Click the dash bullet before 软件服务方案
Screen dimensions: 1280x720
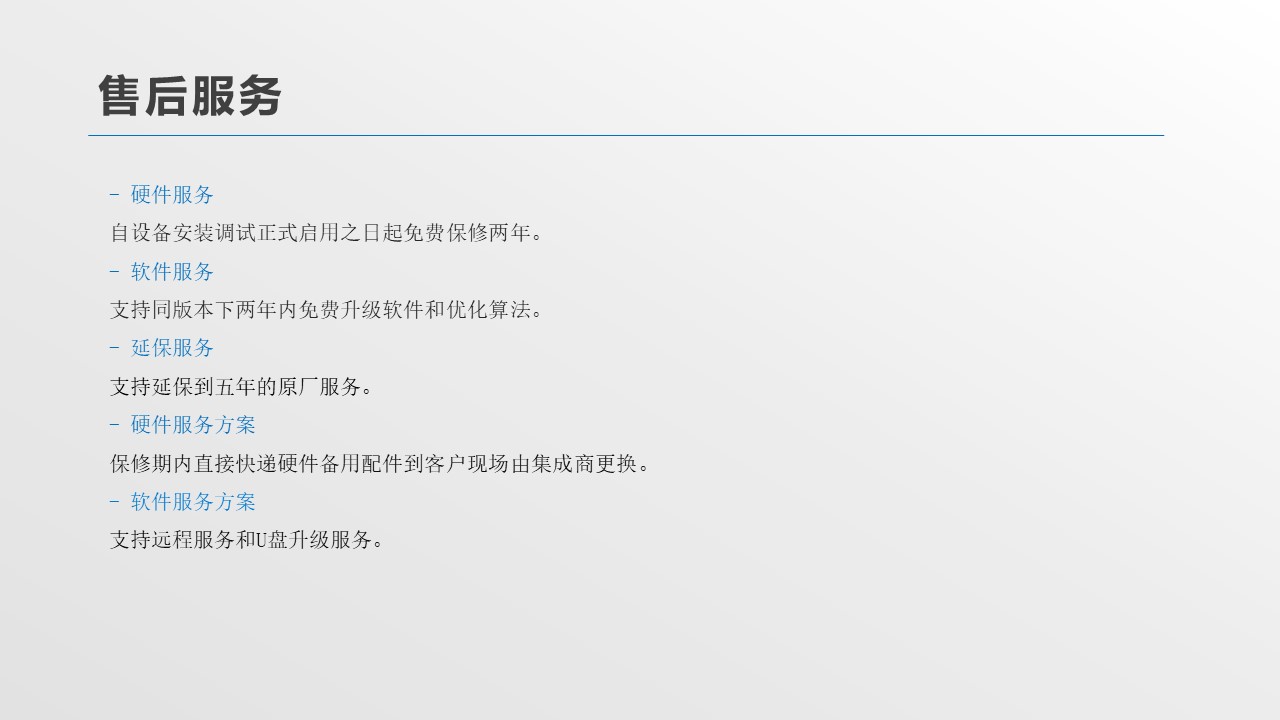115,502
